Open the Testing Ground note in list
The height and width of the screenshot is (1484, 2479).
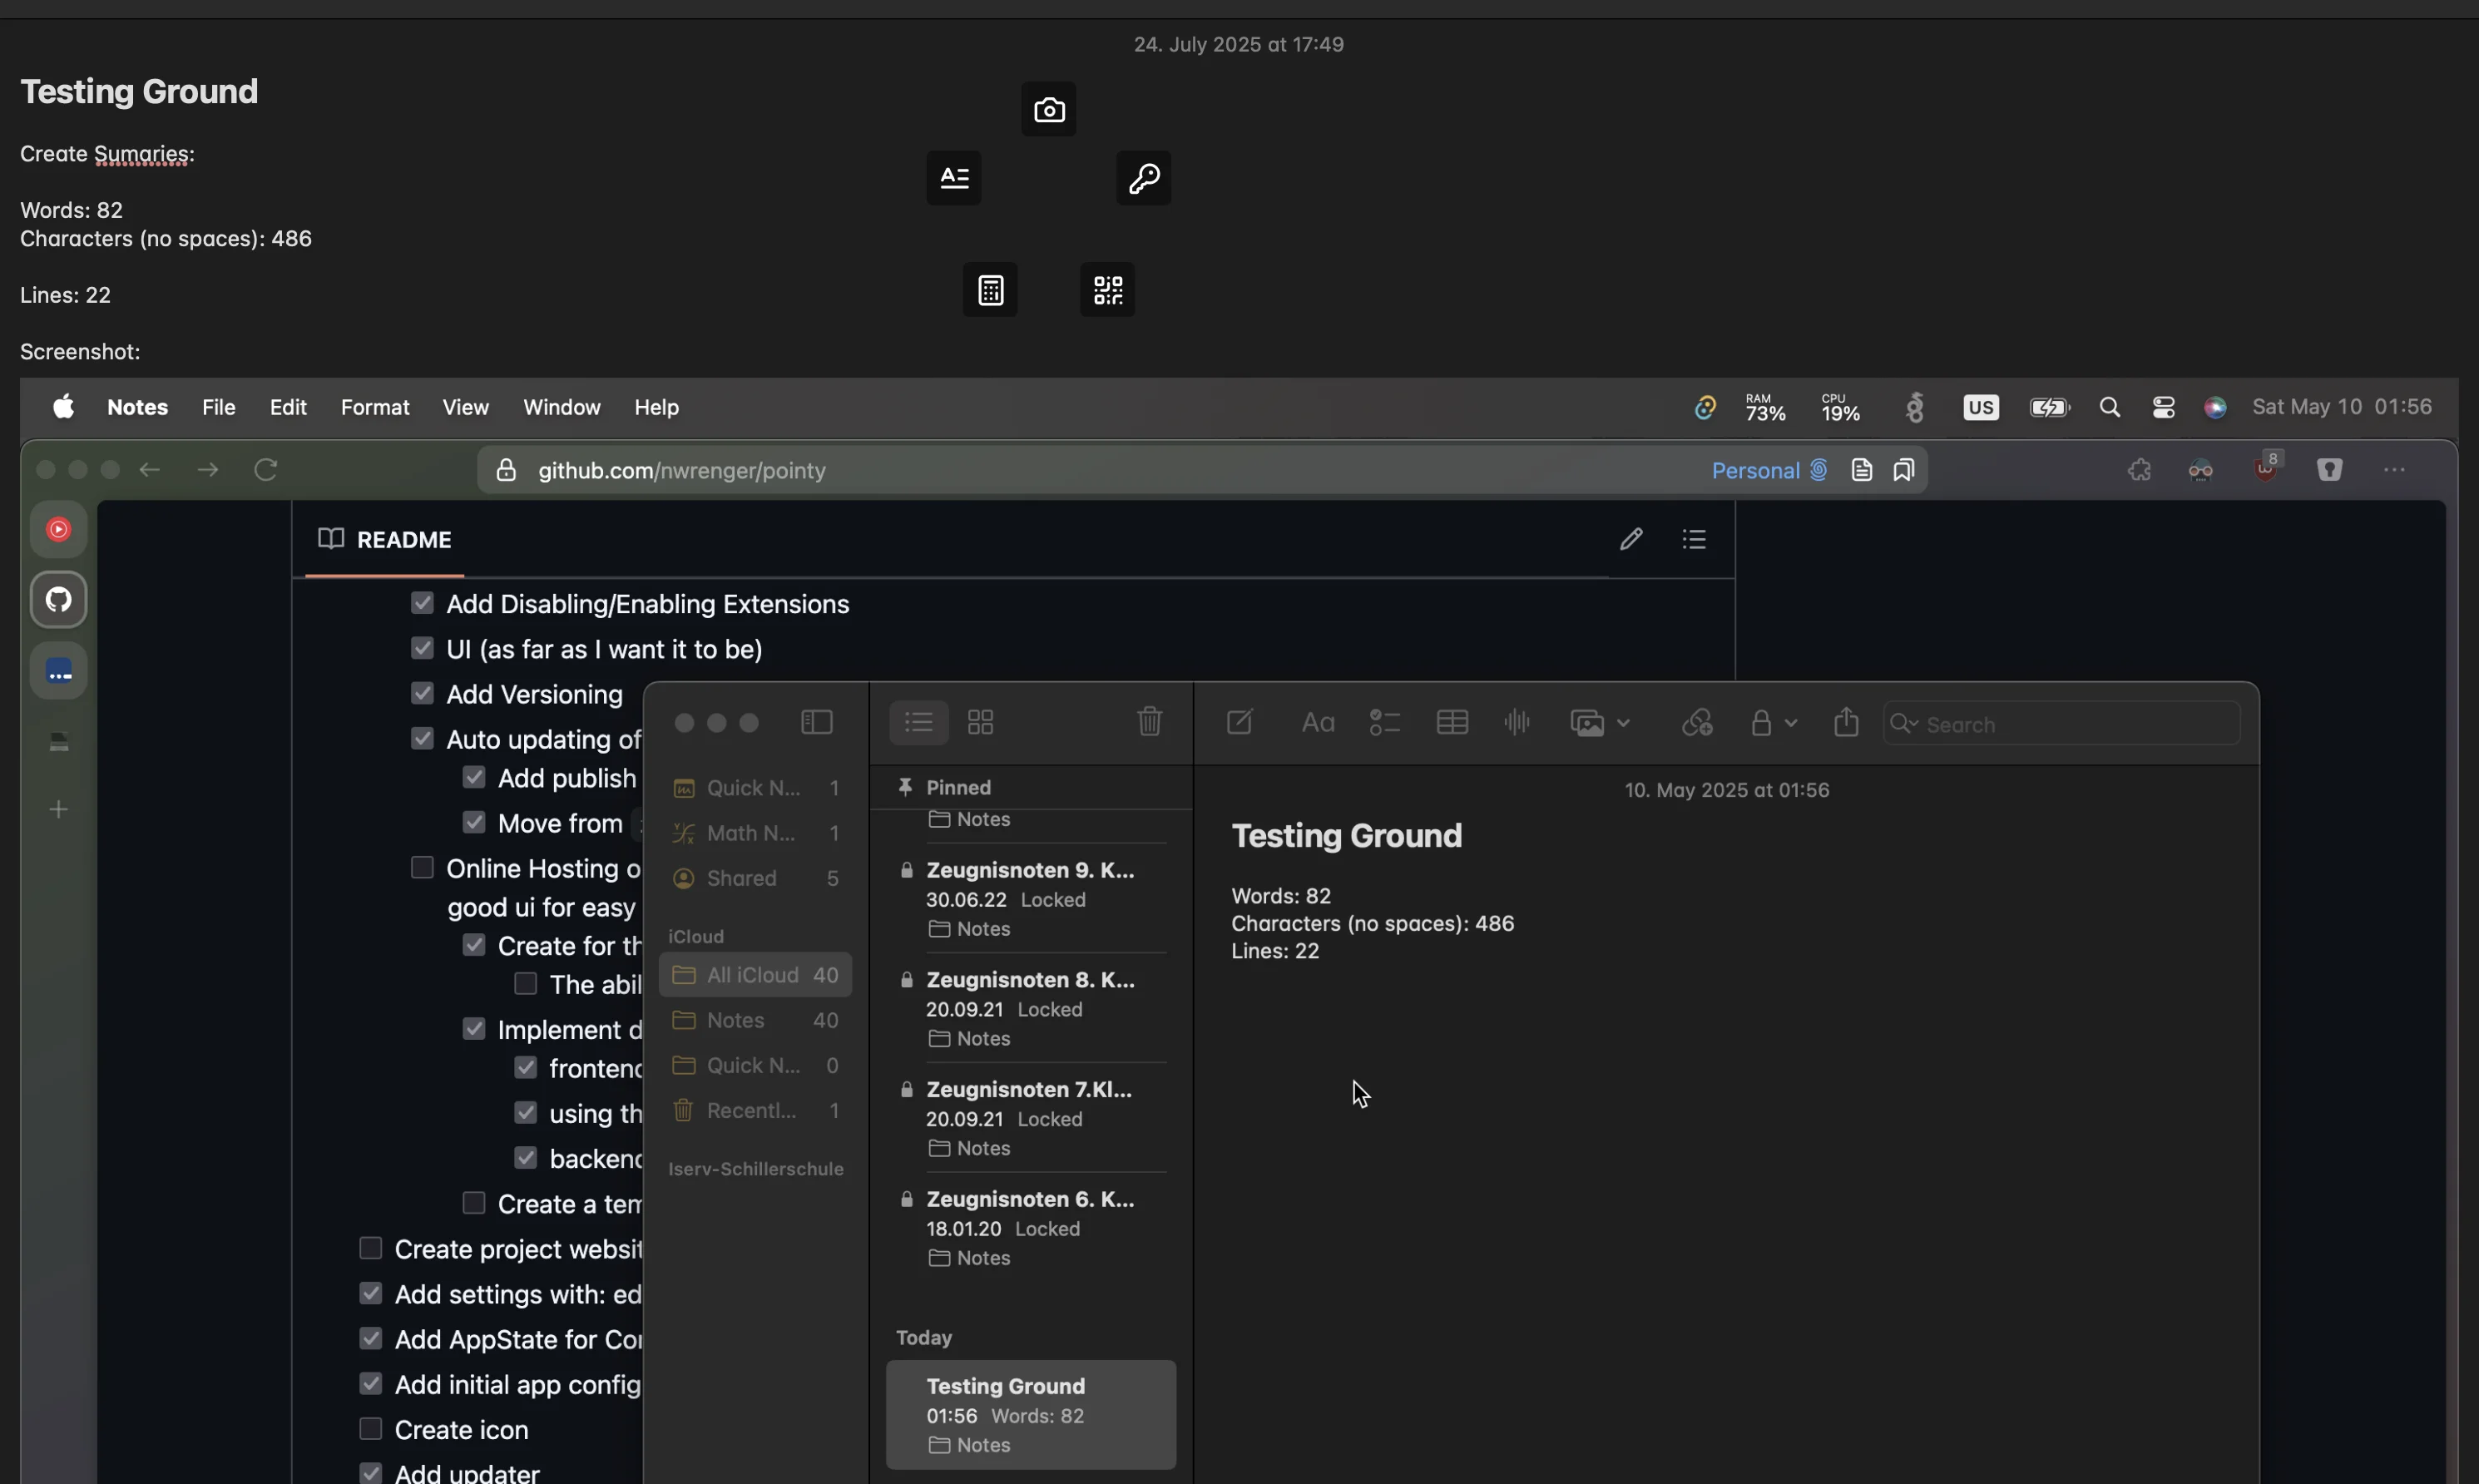click(1031, 1415)
